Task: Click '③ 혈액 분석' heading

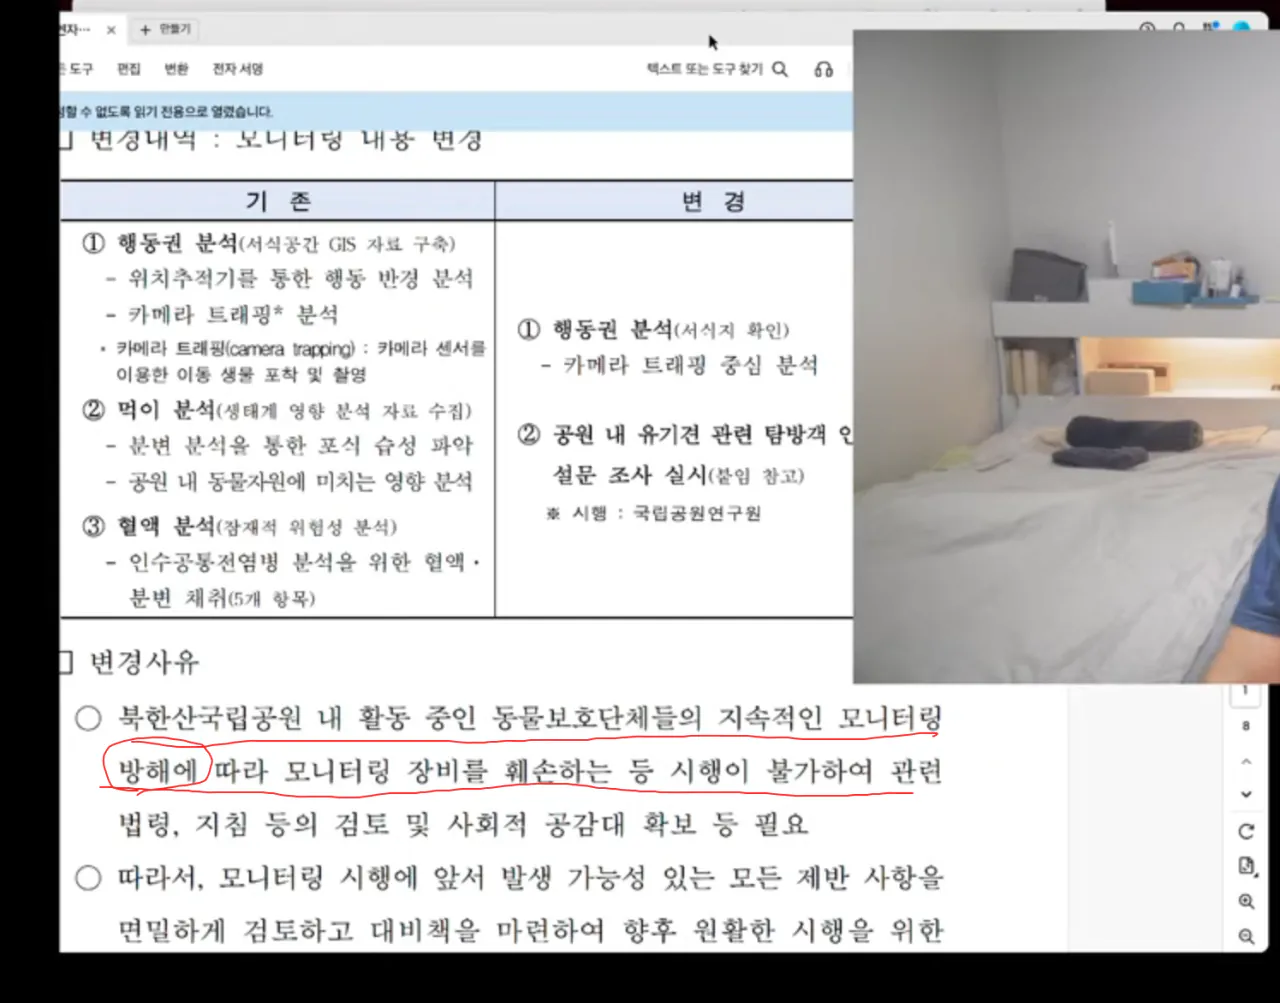Action: click(x=149, y=526)
